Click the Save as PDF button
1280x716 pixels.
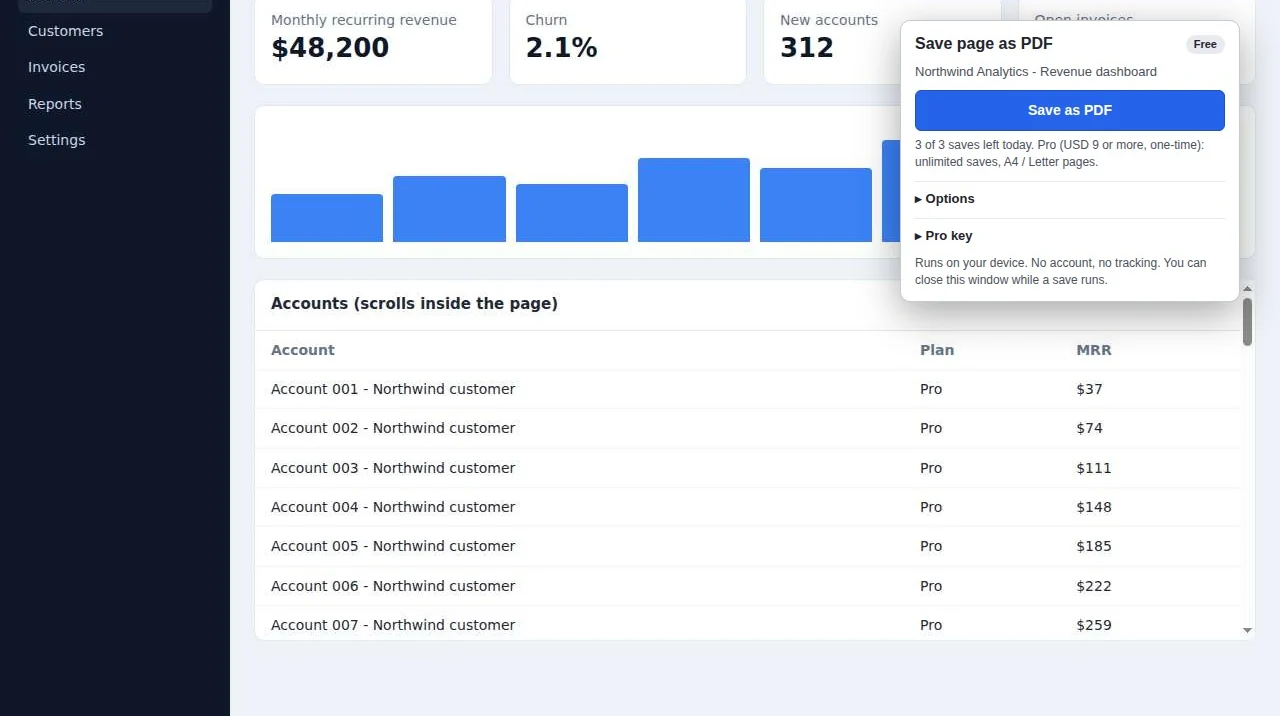(1069, 110)
